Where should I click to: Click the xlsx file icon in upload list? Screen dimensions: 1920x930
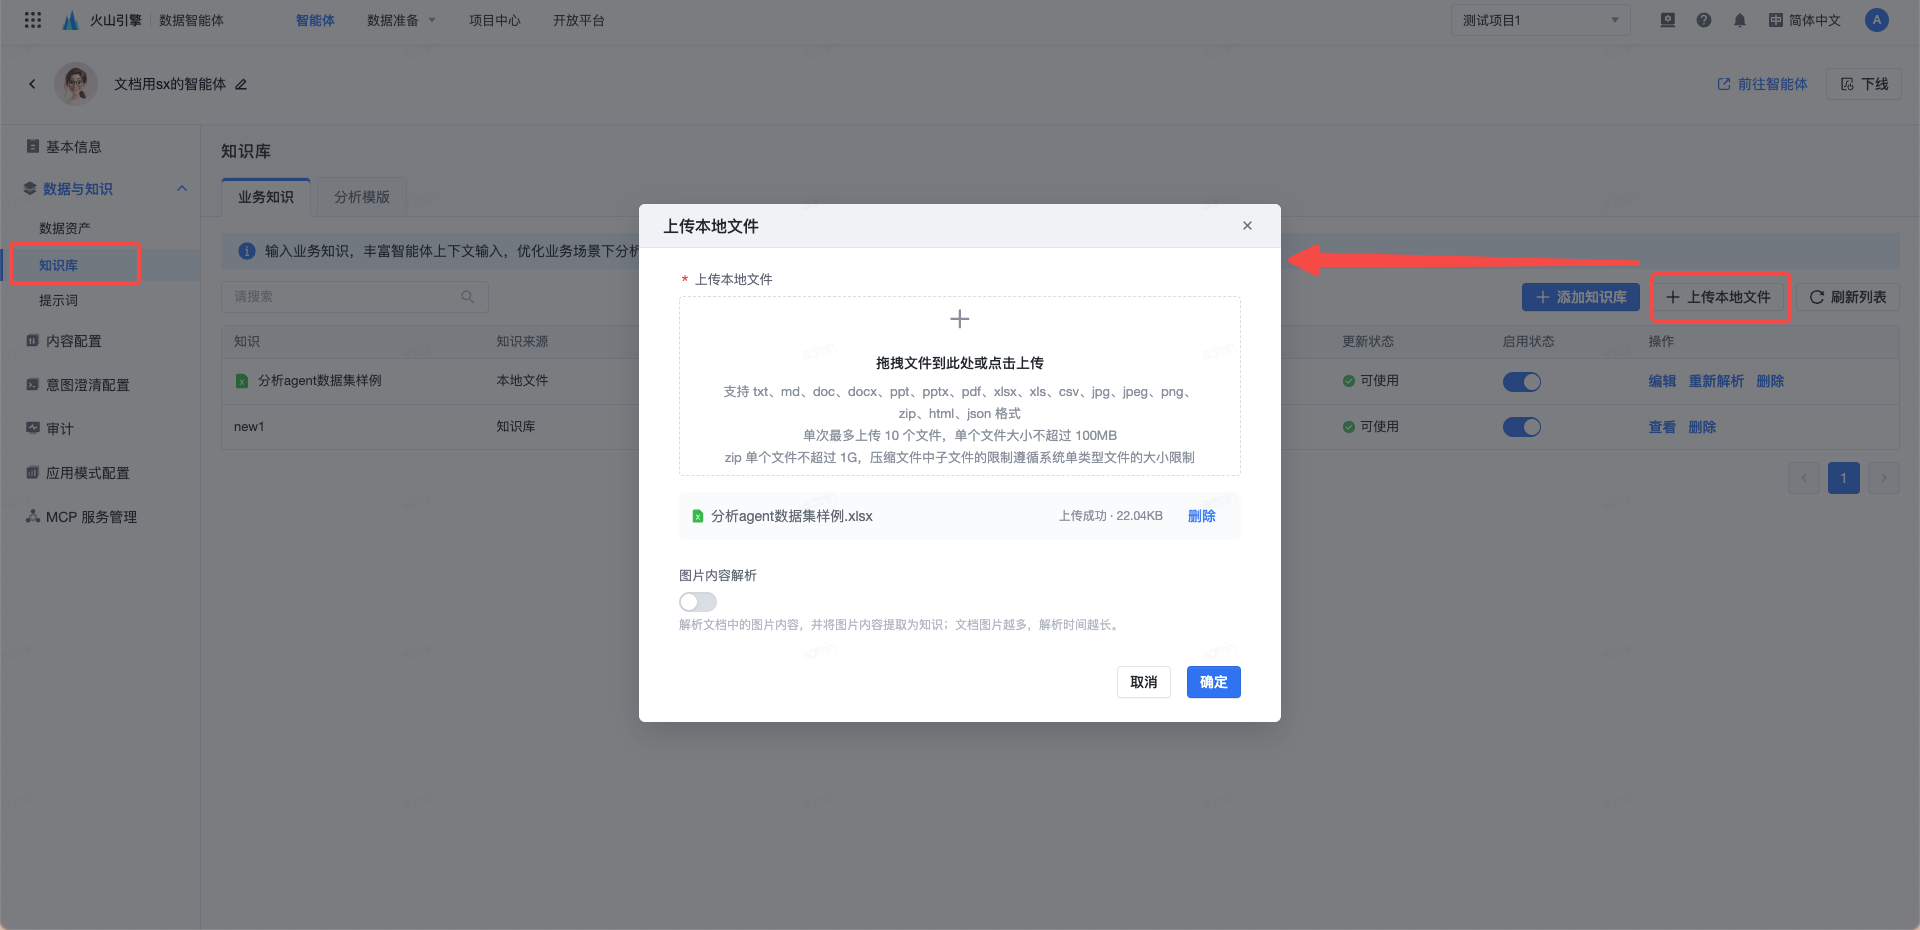coord(698,516)
